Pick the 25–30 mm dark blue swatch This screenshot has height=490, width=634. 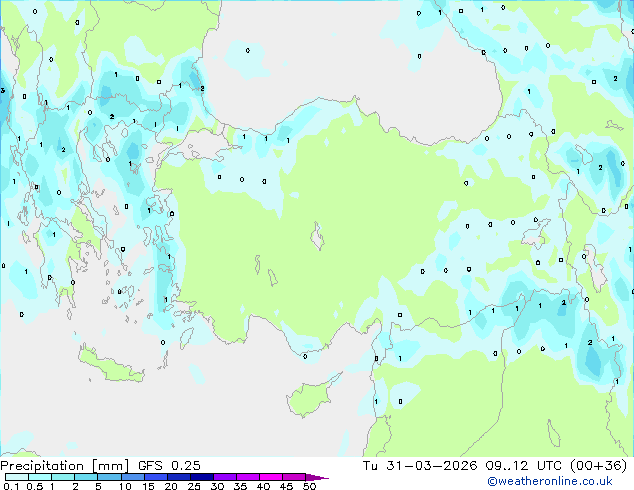[202, 477]
